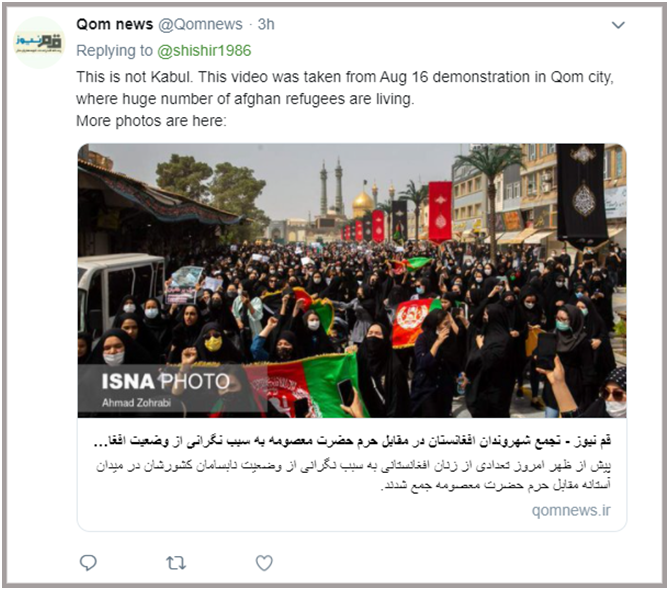This screenshot has width=669, height=590.
Task: Open the ISNA protest photo
Action: point(352,280)
